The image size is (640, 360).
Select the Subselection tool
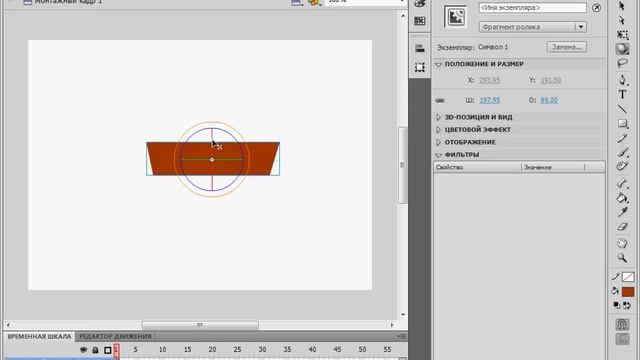coord(622,20)
